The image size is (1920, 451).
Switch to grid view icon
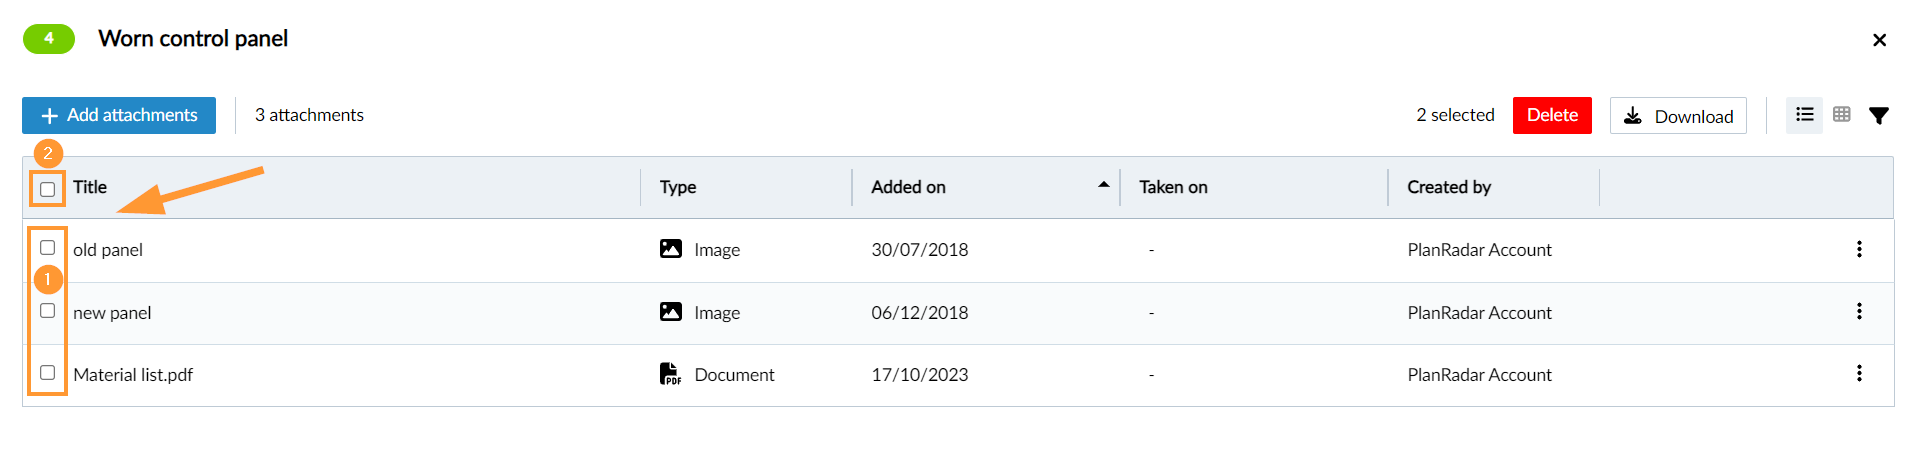pyautogui.click(x=1842, y=115)
